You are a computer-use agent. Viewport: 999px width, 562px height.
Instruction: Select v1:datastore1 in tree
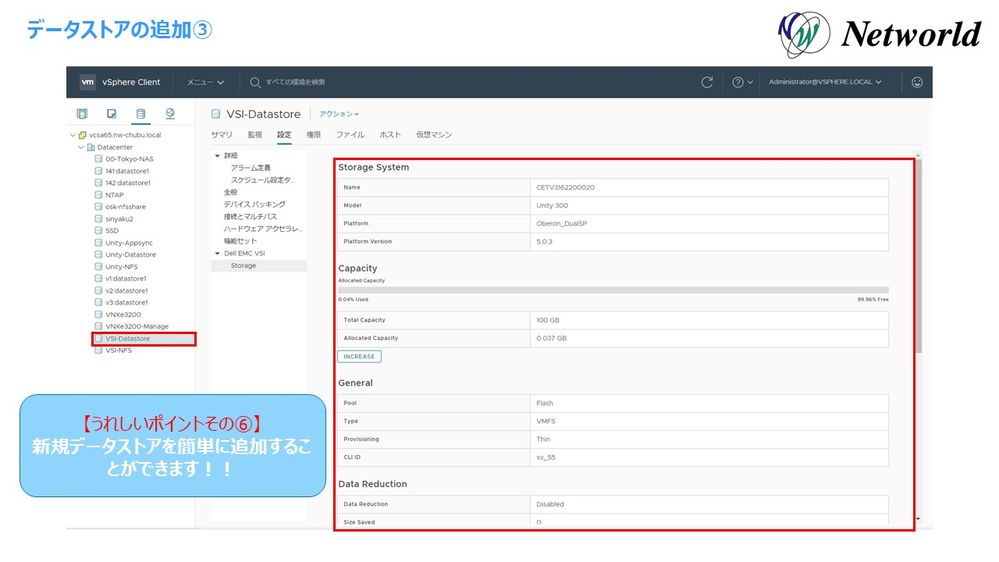click(x=126, y=278)
